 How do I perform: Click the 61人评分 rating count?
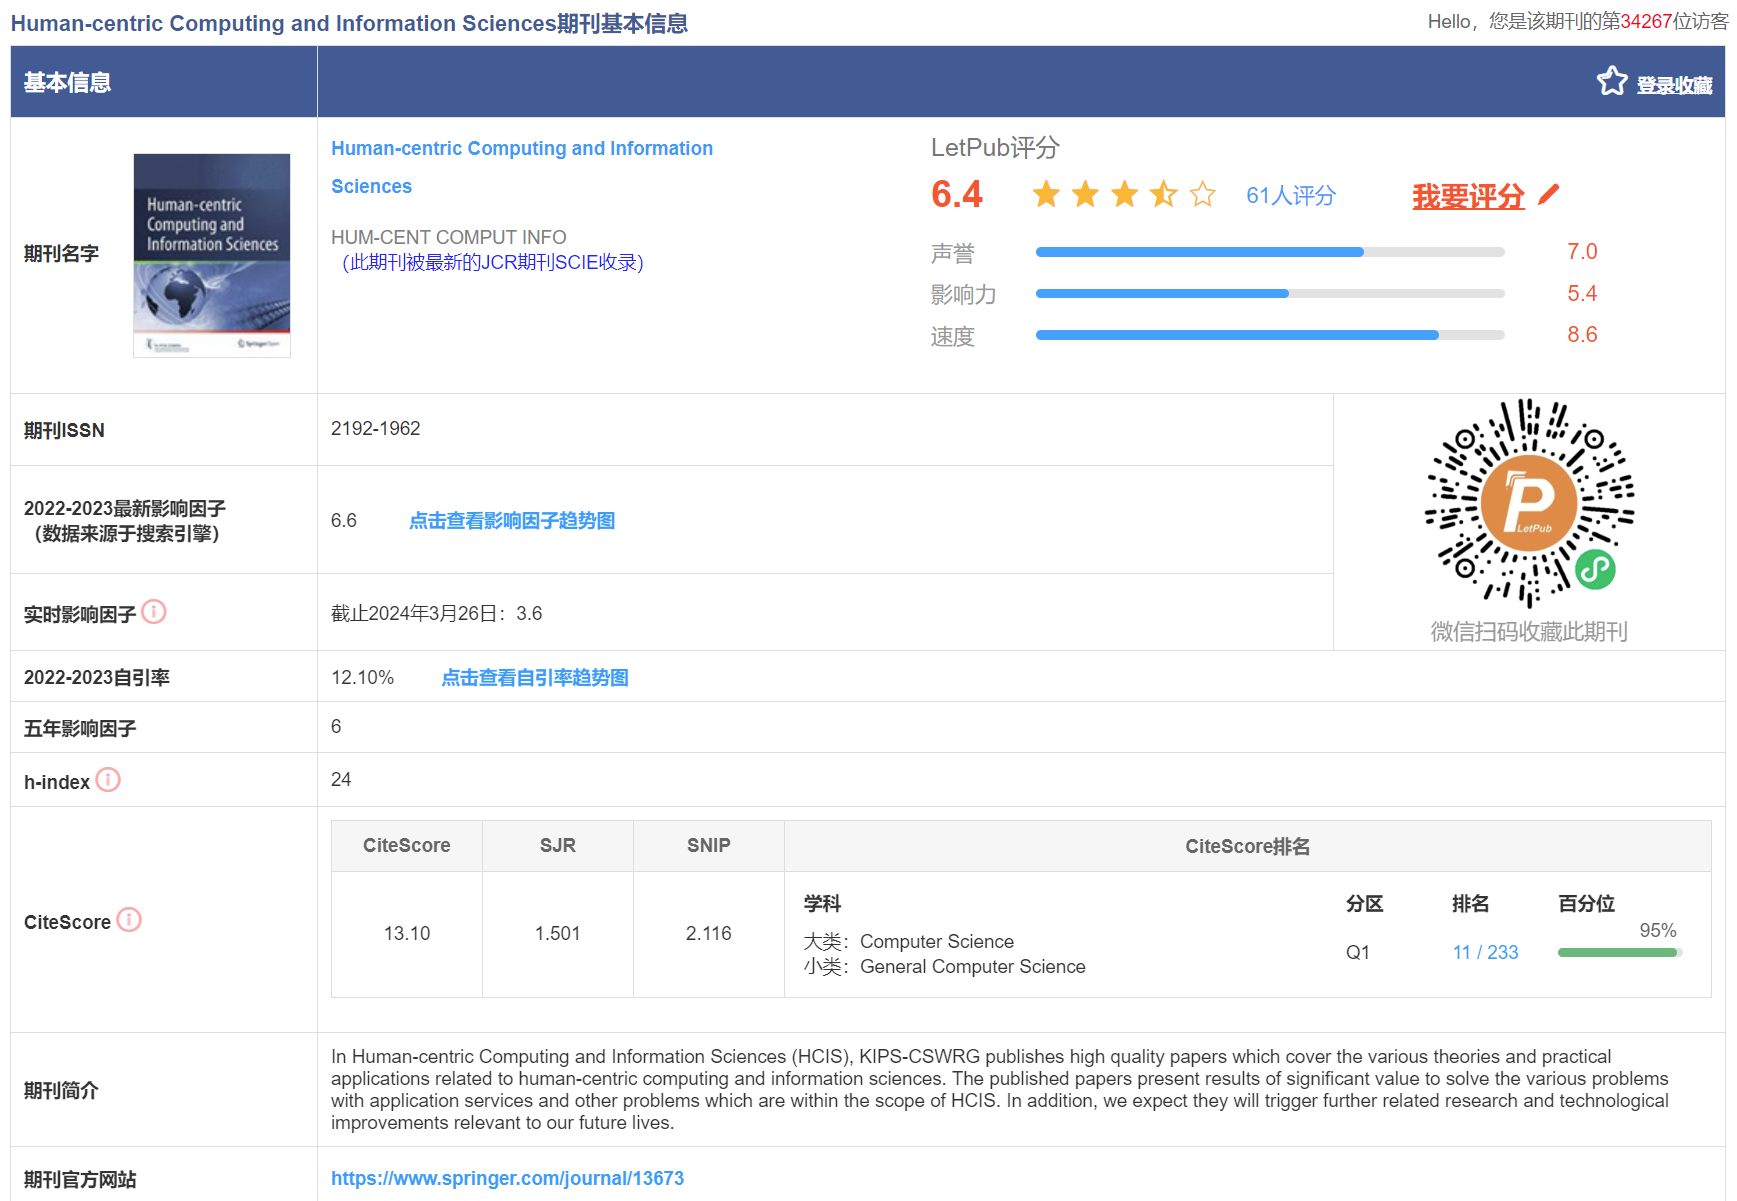click(1290, 196)
